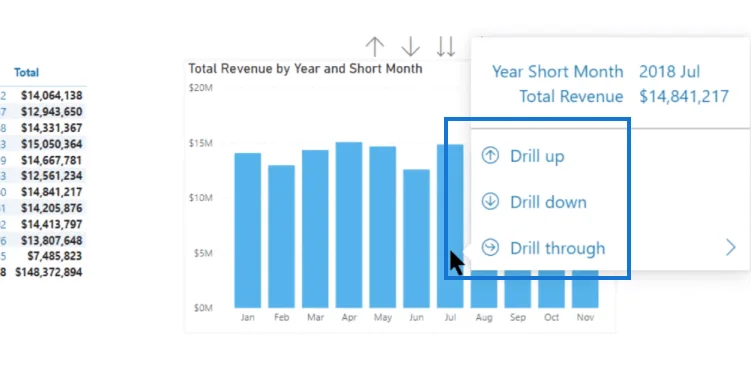This screenshot has height=380, width=751.
Task: Click the Drill down circled arrow icon
Action: tap(490, 201)
